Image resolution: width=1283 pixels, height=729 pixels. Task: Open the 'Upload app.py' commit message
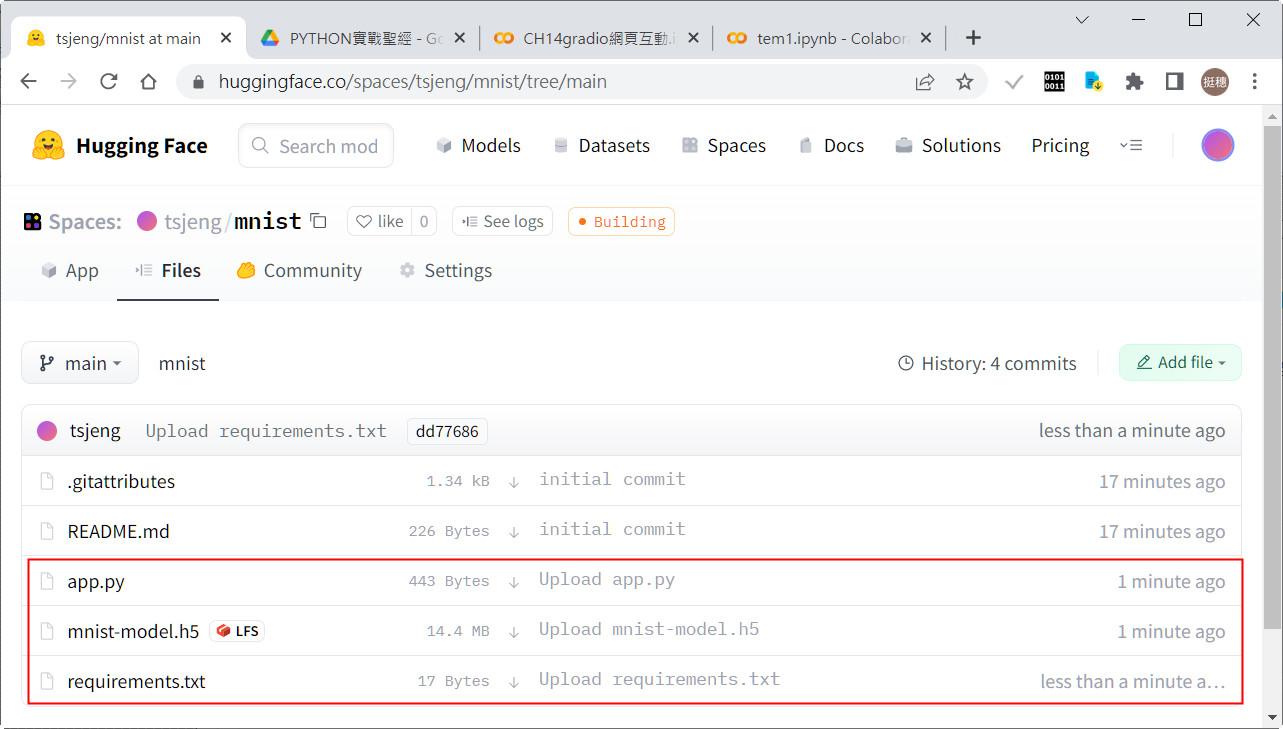(607, 580)
